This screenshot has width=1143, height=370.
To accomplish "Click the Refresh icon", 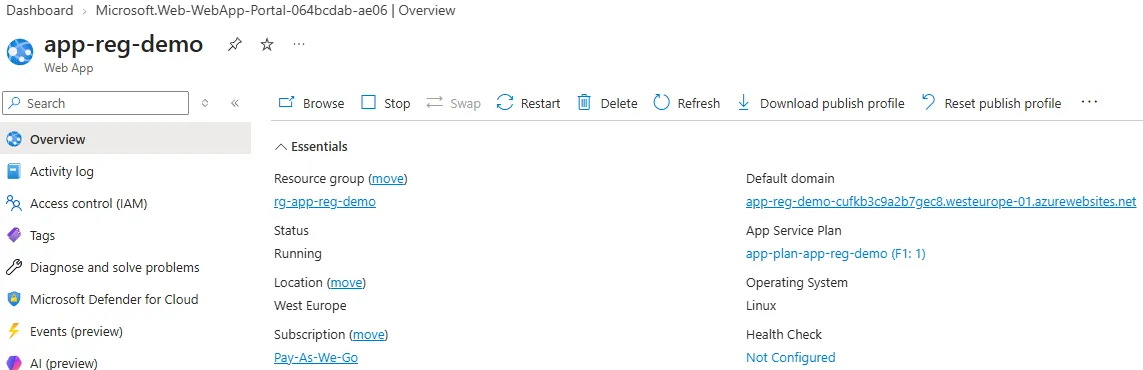I will coord(661,103).
